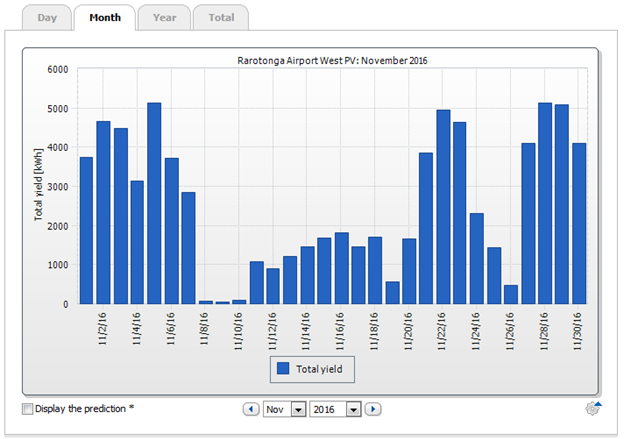Image resolution: width=624 pixels, height=439 pixels.
Task: Open the chart settings gear icon
Action: click(x=592, y=407)
